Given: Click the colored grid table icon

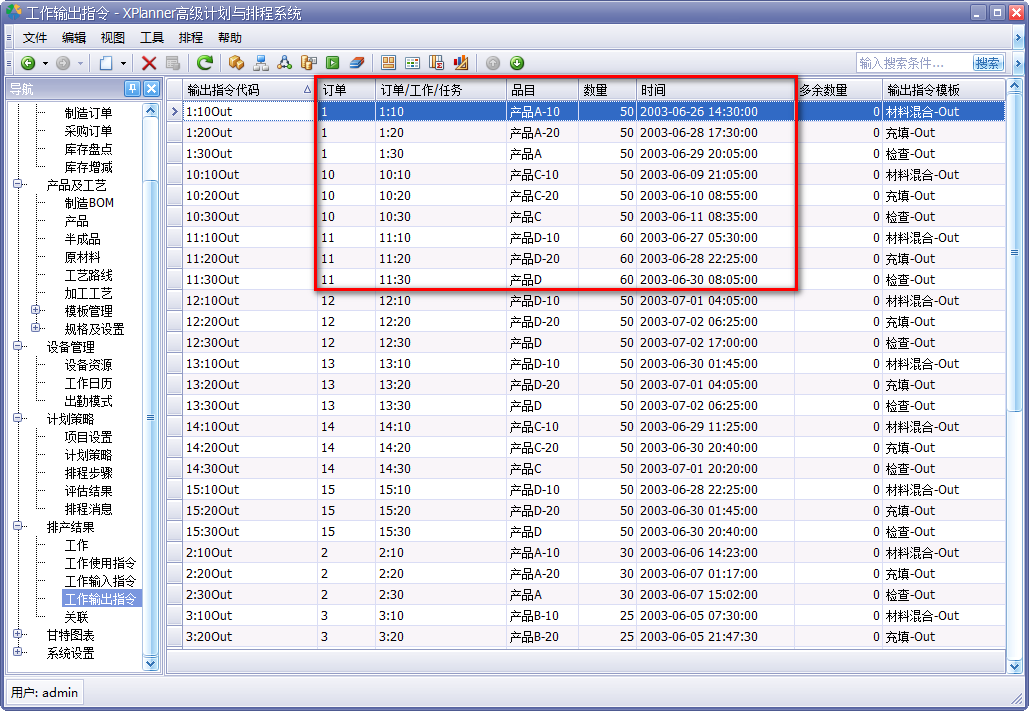Looking at the screenshot, I should 412,63.
